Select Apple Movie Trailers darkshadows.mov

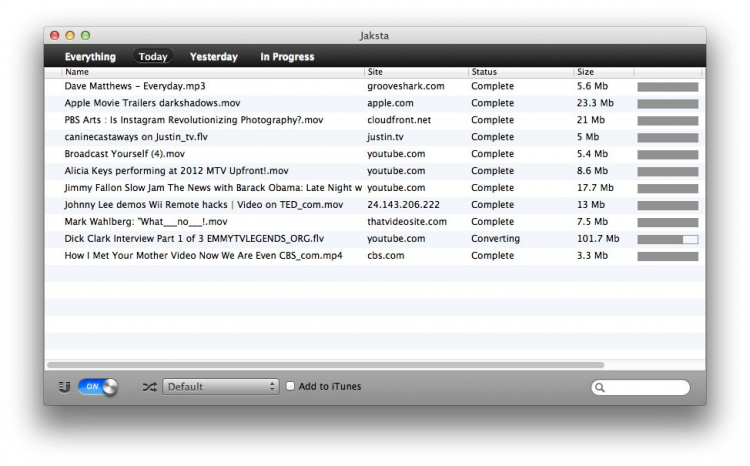[x=152, y=103]
